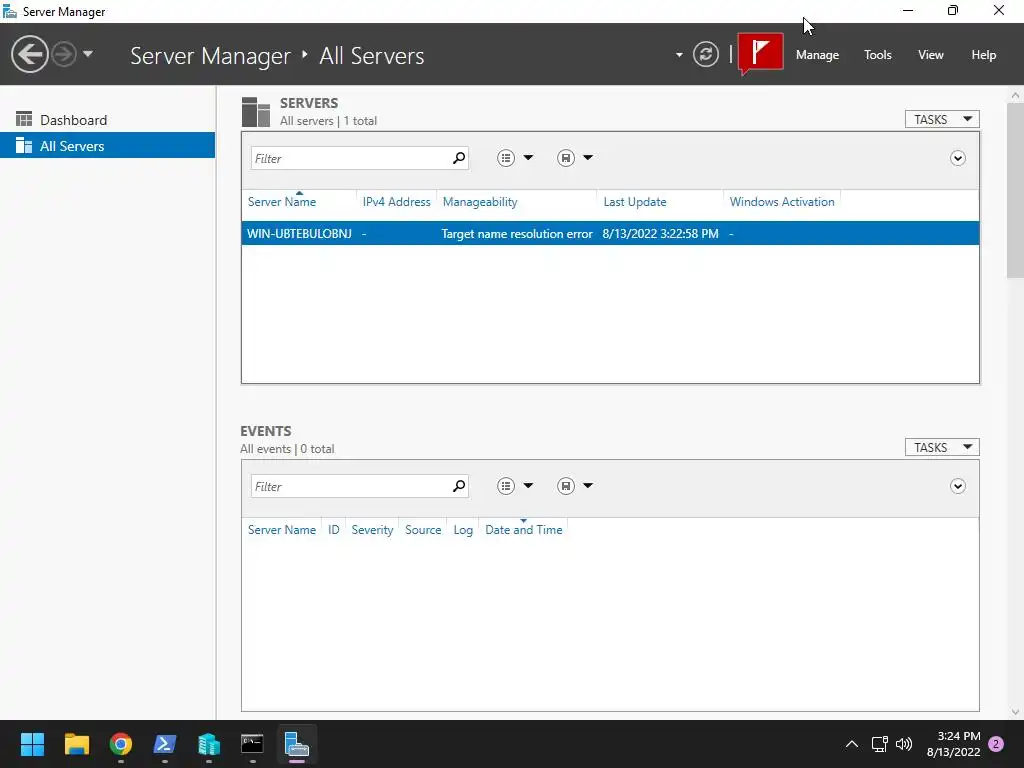1024x768 pixels.
Task: Sort events by ID column
Action: 334,530
